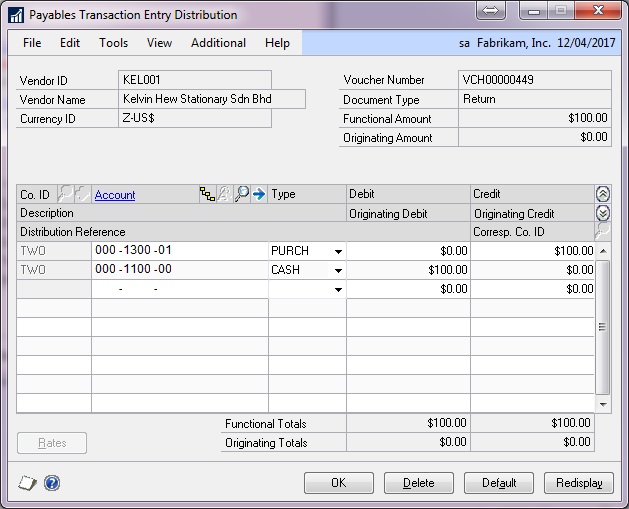Image resolution: width=629 pixels, height=509 pixels.
Task: Open the Help menu
Action: point(277,43)
